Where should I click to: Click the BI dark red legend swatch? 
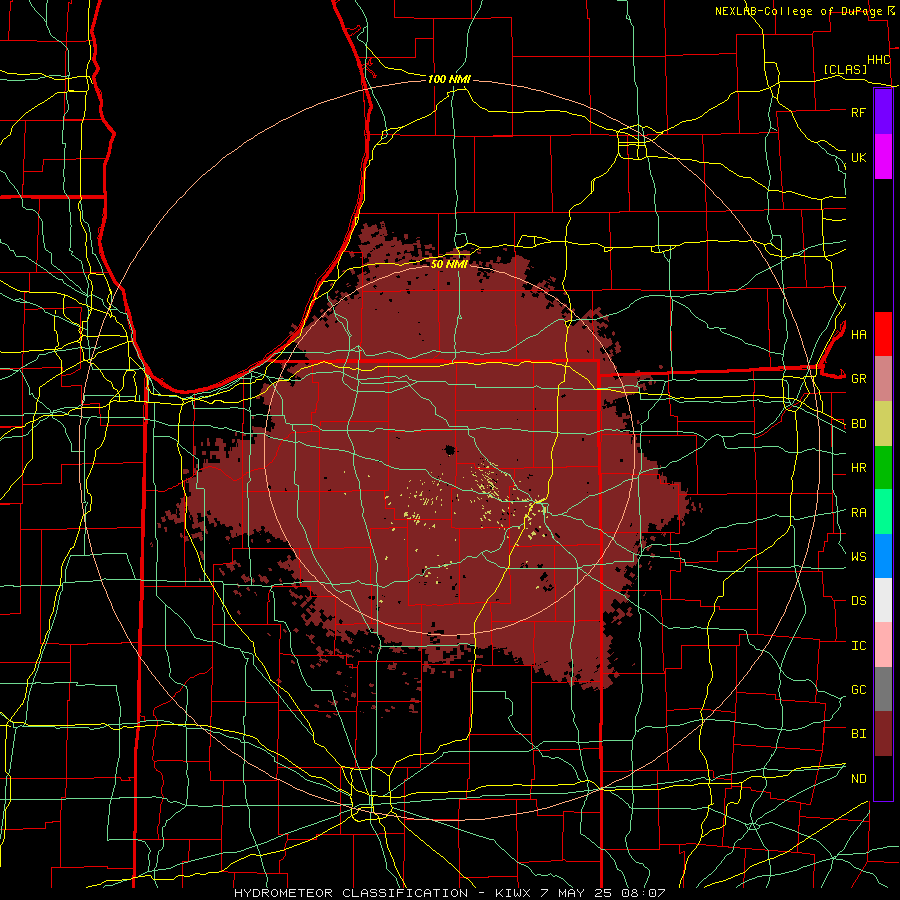(883, 734)
